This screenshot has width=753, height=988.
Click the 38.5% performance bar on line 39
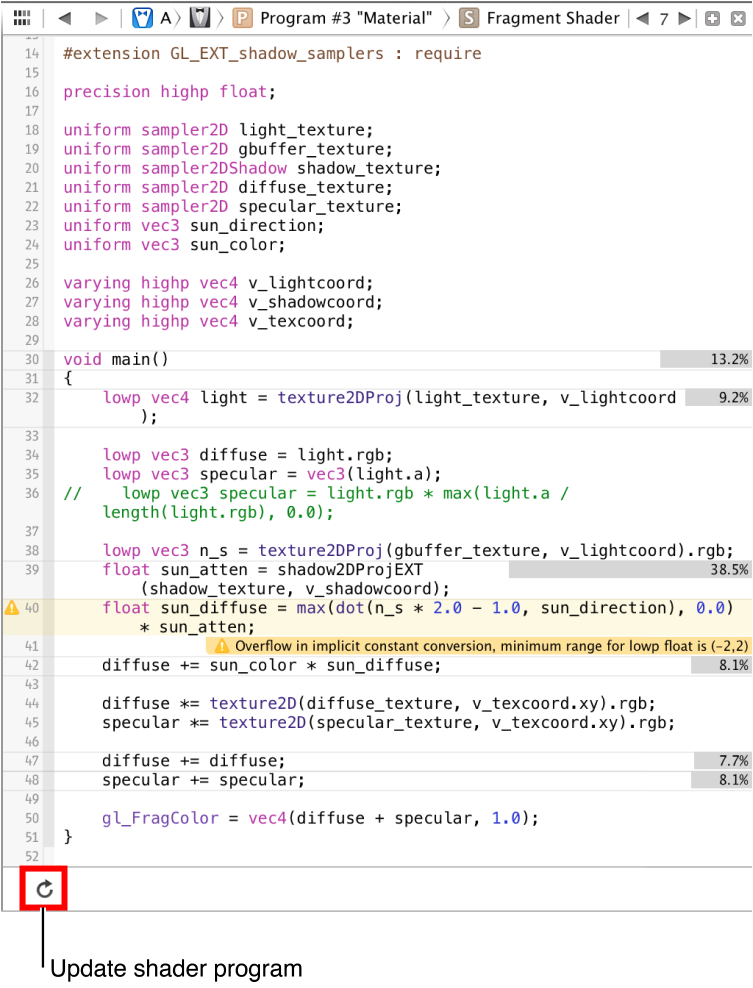(x=629, y=570)
